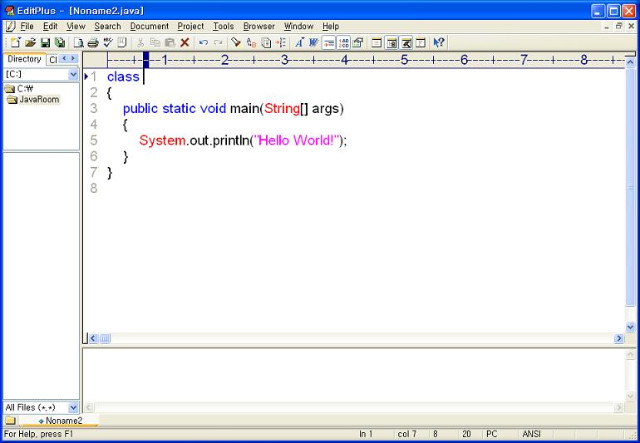Screen dimensions: 640x443
Task: Select the Directory tab in side panel
Action: pyautogui.click(x=24, y=59)
